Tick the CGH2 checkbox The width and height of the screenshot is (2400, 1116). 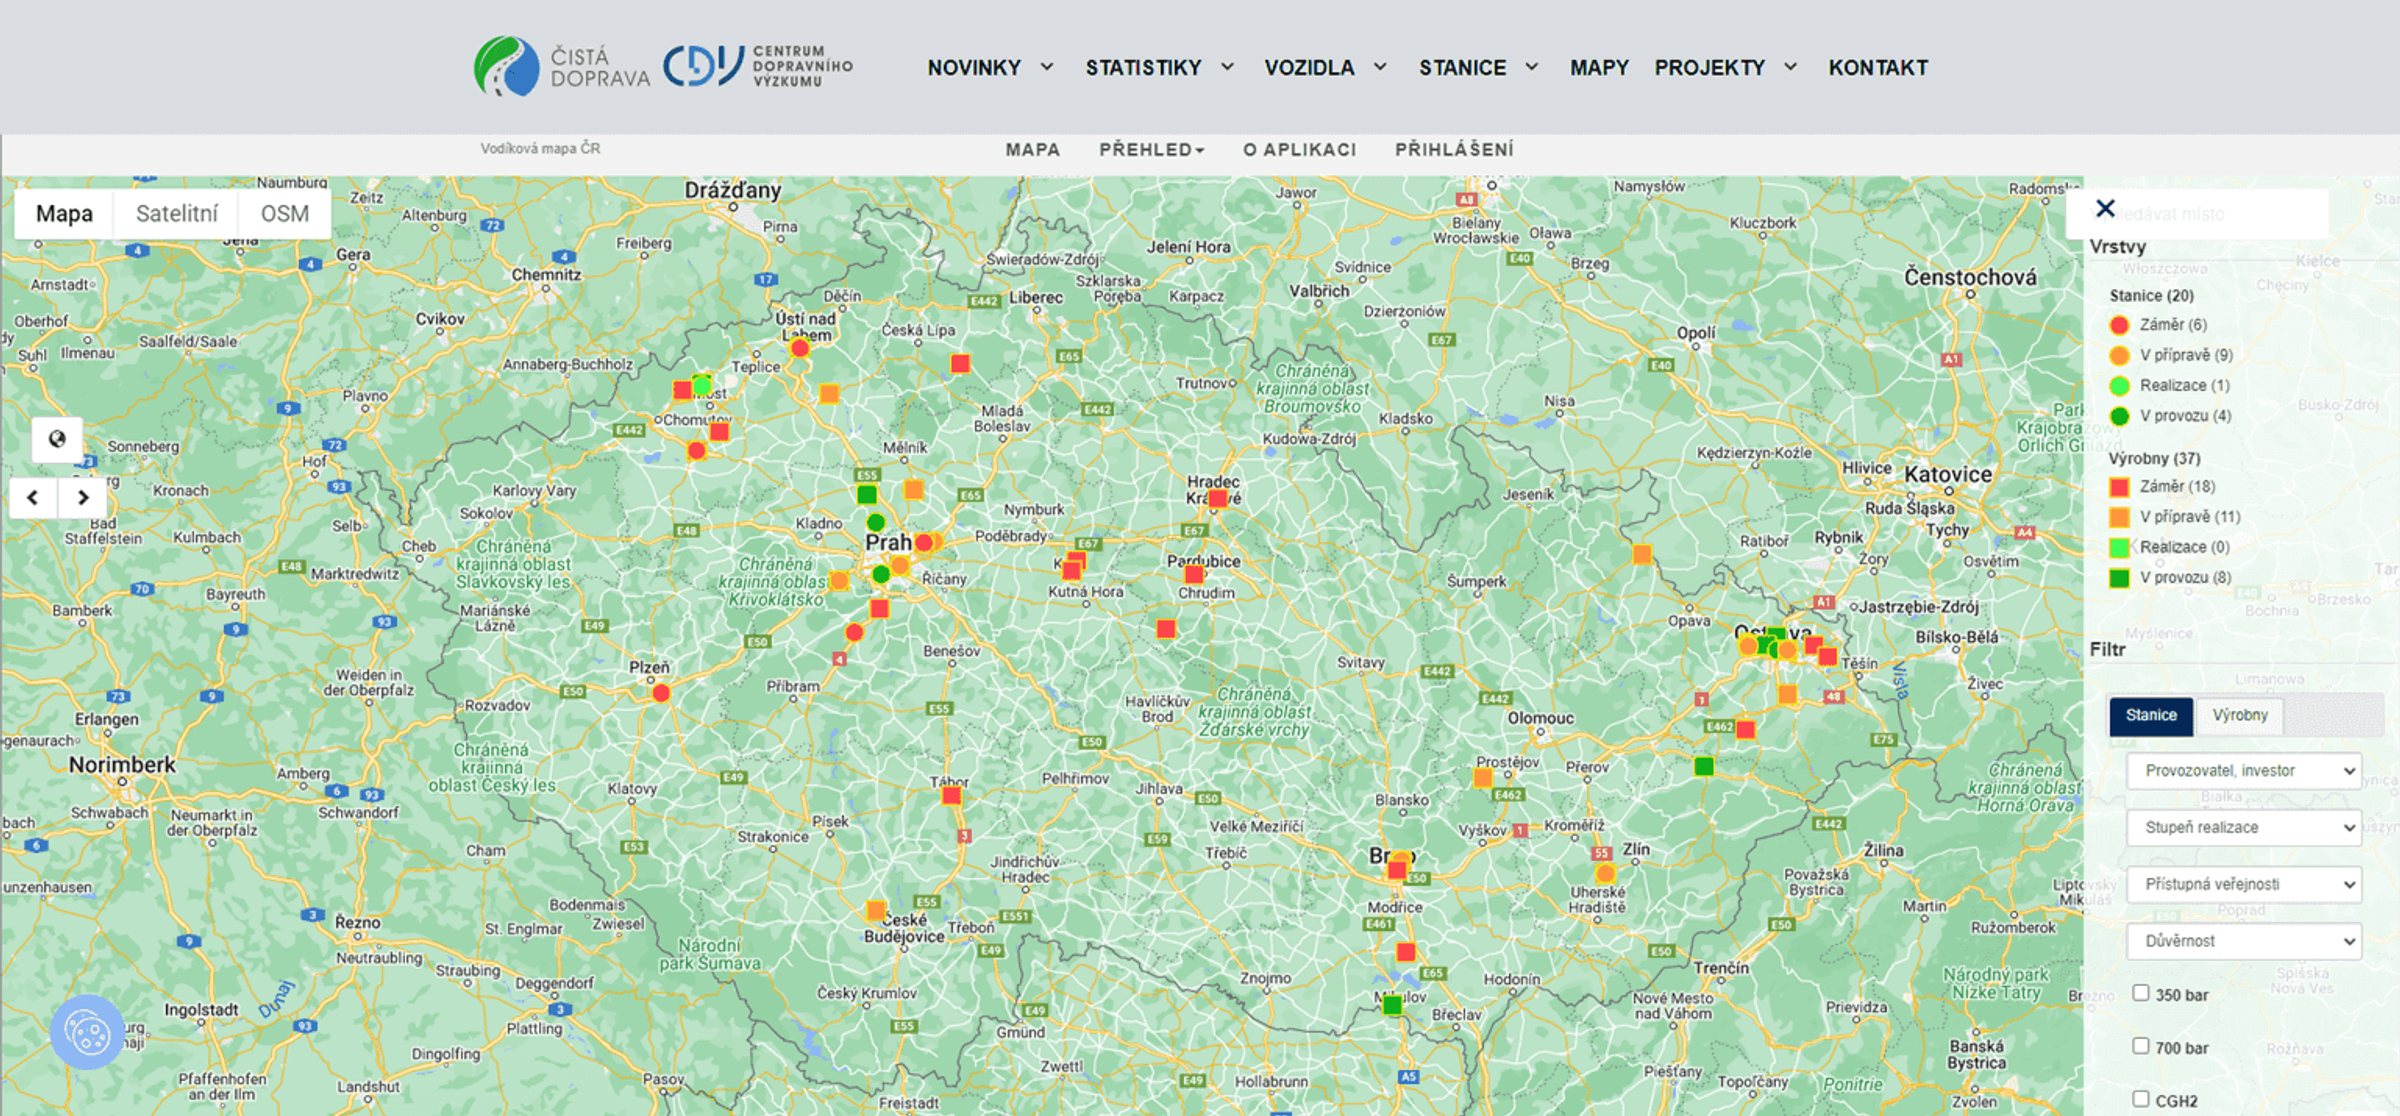(2140, 1099)
